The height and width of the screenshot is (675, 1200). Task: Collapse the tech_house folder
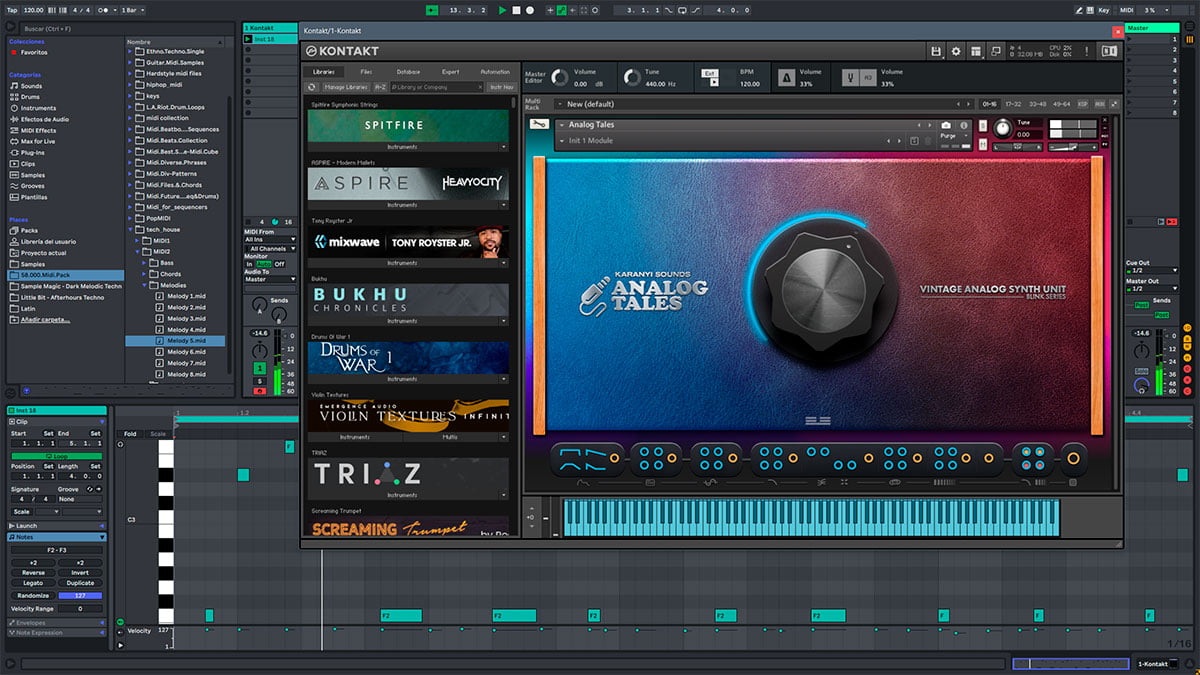pyautogui.click(x=131, y=229)
